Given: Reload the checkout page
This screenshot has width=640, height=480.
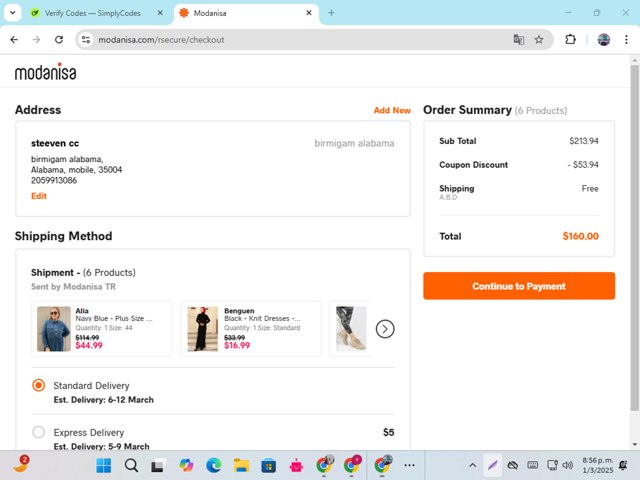Looking at the screenshot, I should pos(59,40).
